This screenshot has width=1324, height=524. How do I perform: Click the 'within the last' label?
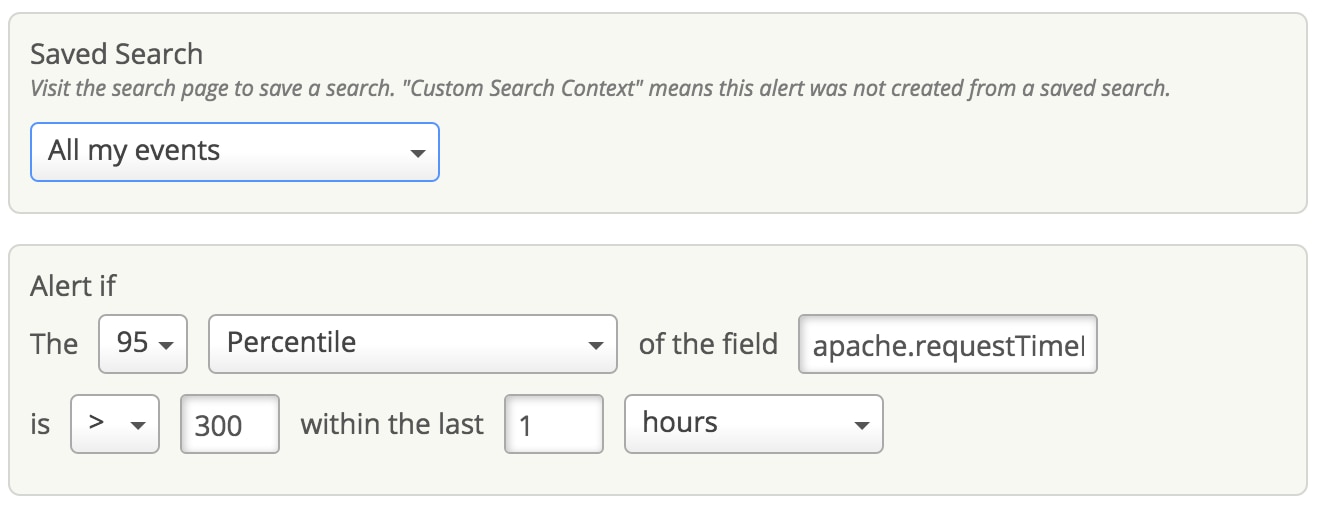pyautogui.click(x=392, y=424)
